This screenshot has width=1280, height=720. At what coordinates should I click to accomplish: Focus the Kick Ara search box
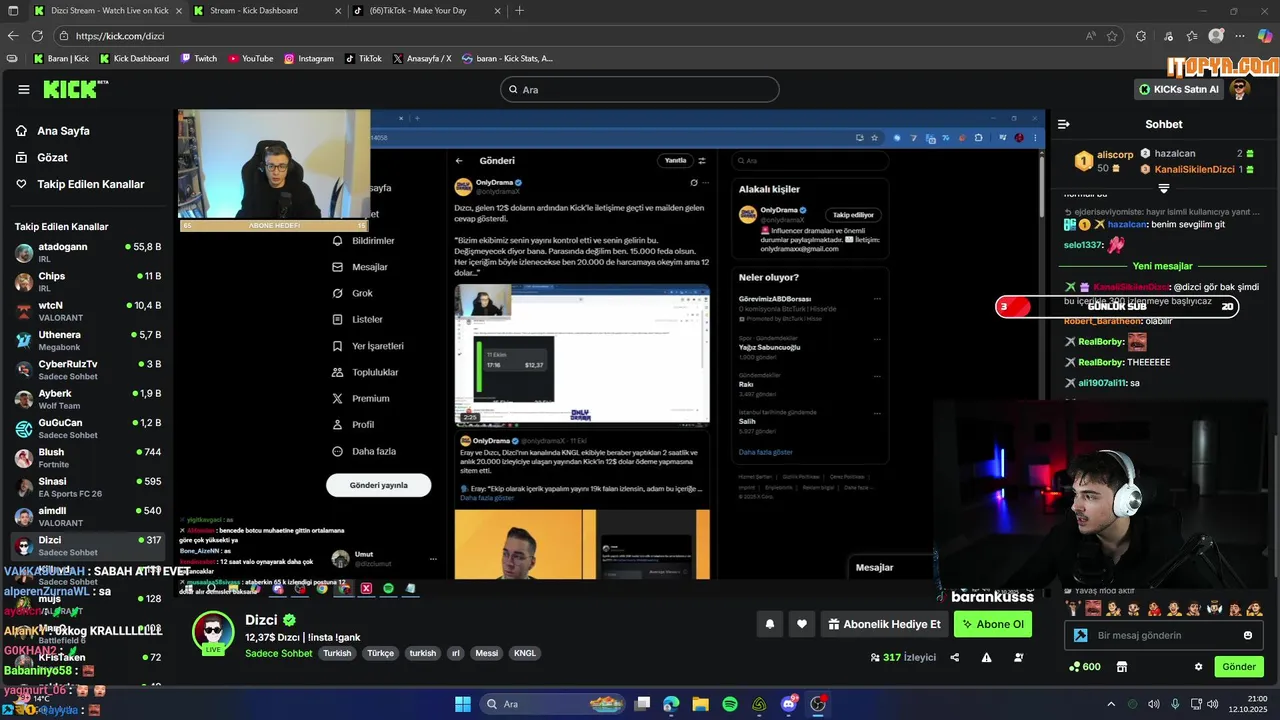(639, 89)
